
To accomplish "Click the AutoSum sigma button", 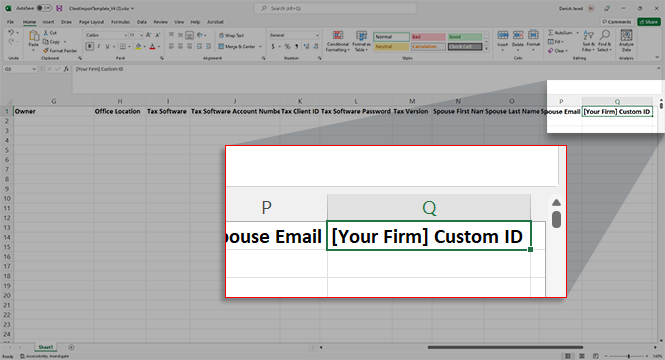I will click(x=559, y=33).
